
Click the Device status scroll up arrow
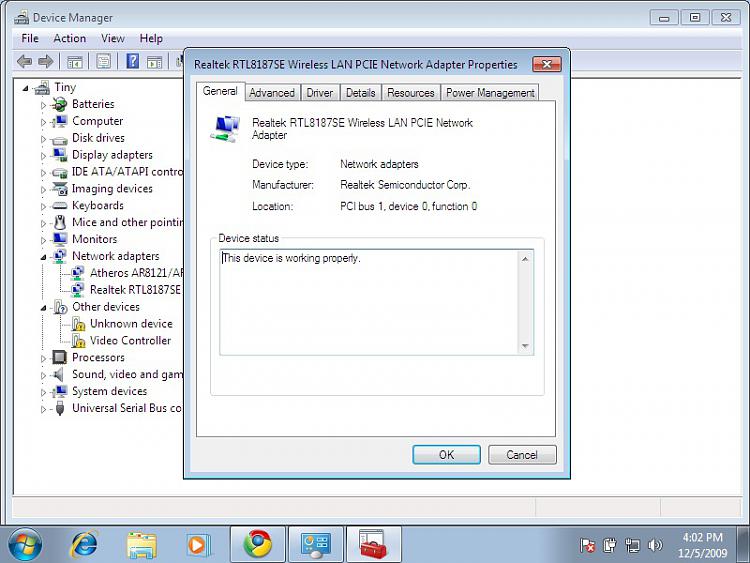pos(525,259)
